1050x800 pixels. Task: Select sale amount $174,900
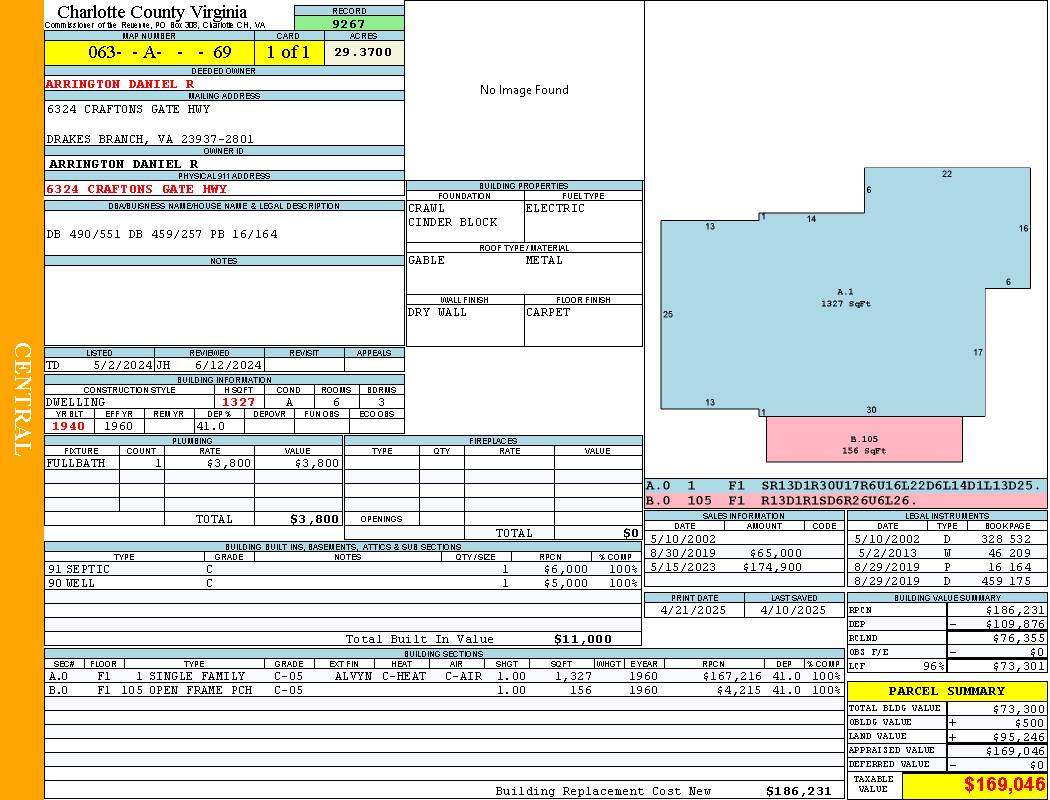pos(772,567)
